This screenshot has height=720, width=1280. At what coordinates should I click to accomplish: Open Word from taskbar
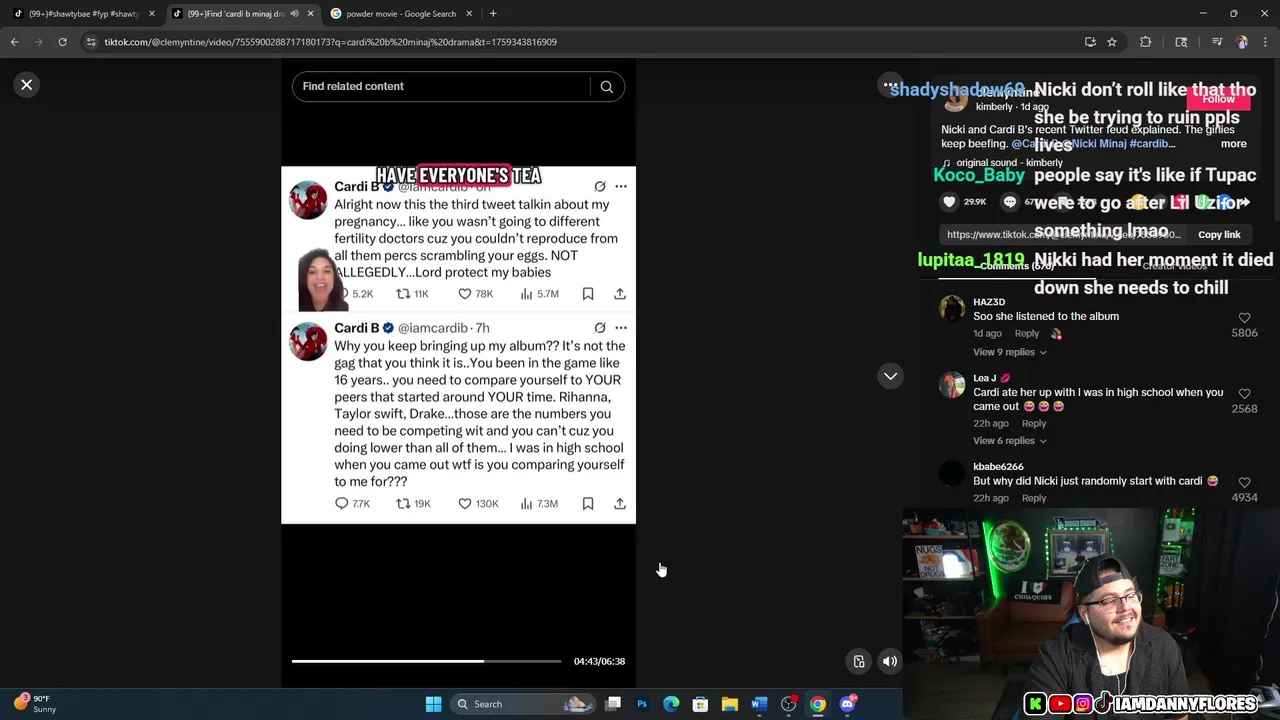point(759,704)
